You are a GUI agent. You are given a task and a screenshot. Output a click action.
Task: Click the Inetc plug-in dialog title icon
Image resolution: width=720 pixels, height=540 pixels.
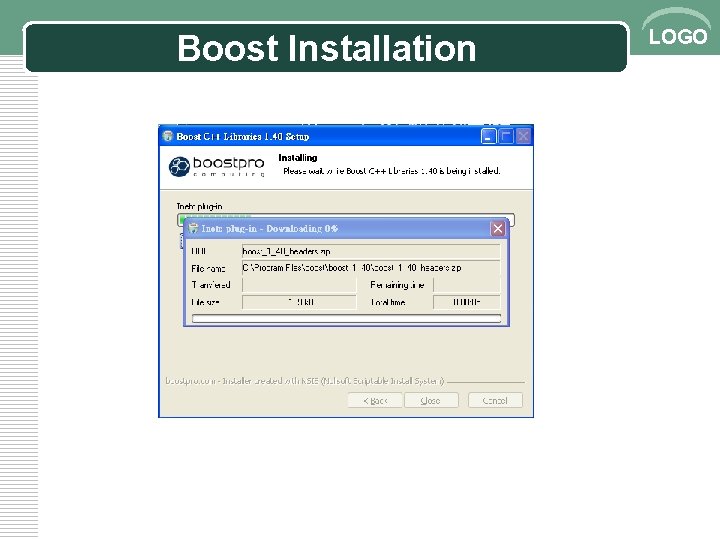pos(193,228)
